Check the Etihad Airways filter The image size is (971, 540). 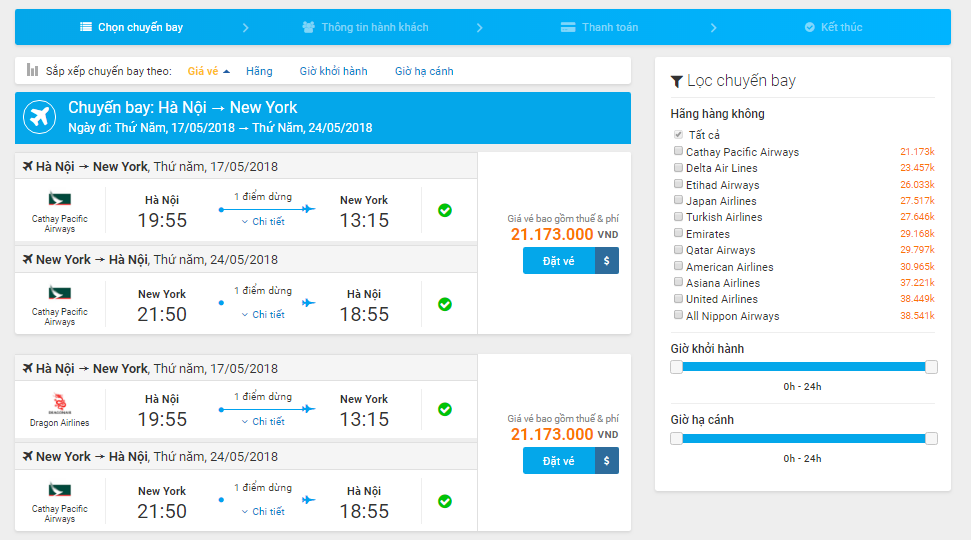point(679,184)
